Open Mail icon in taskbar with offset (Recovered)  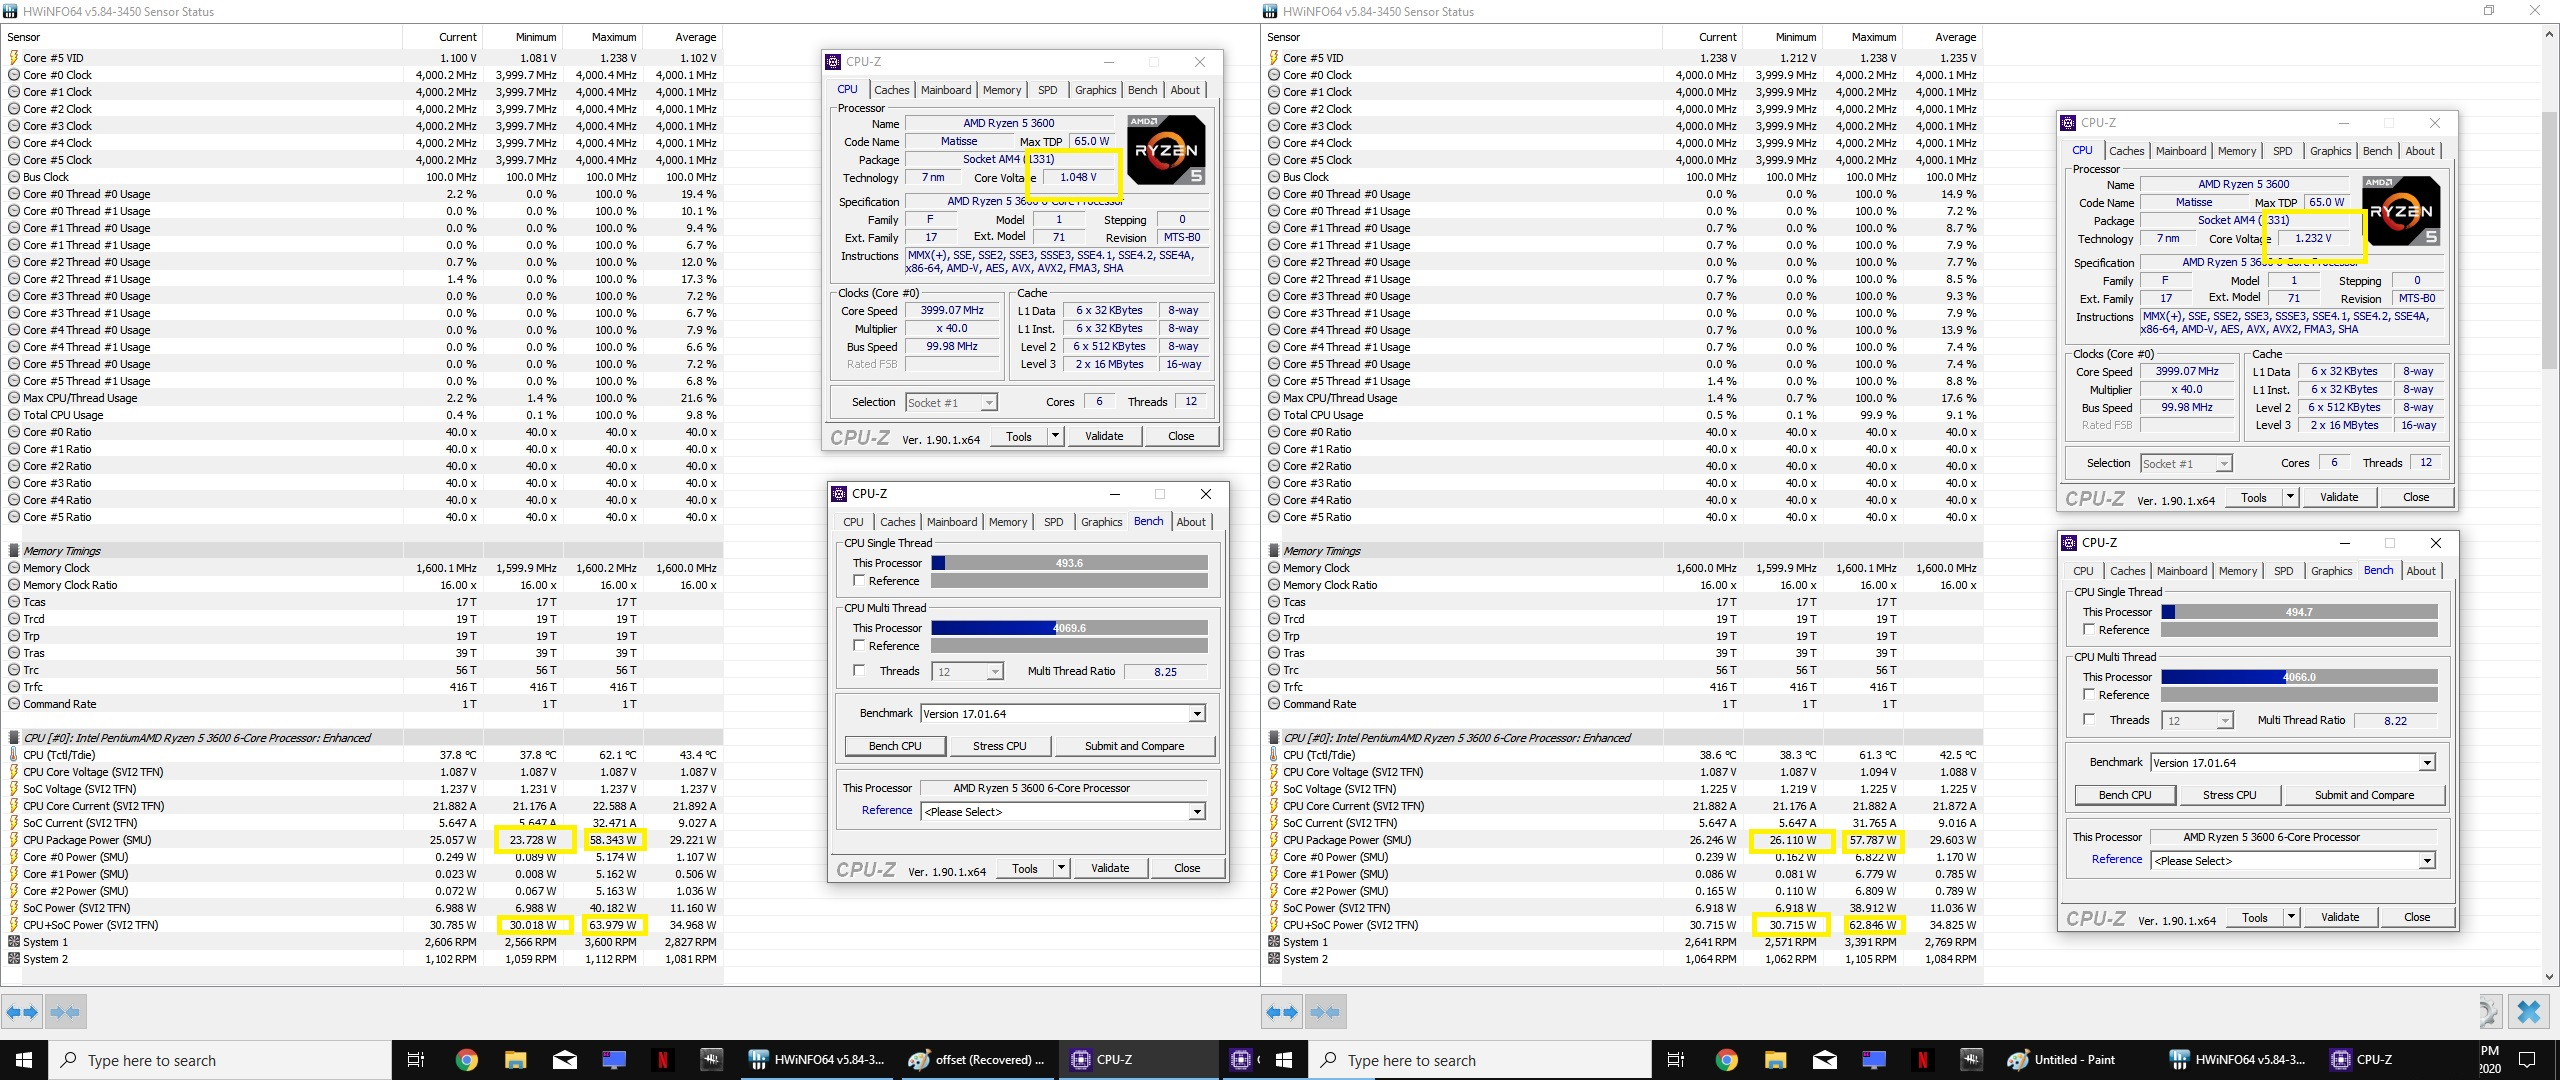coord(565,1060)
